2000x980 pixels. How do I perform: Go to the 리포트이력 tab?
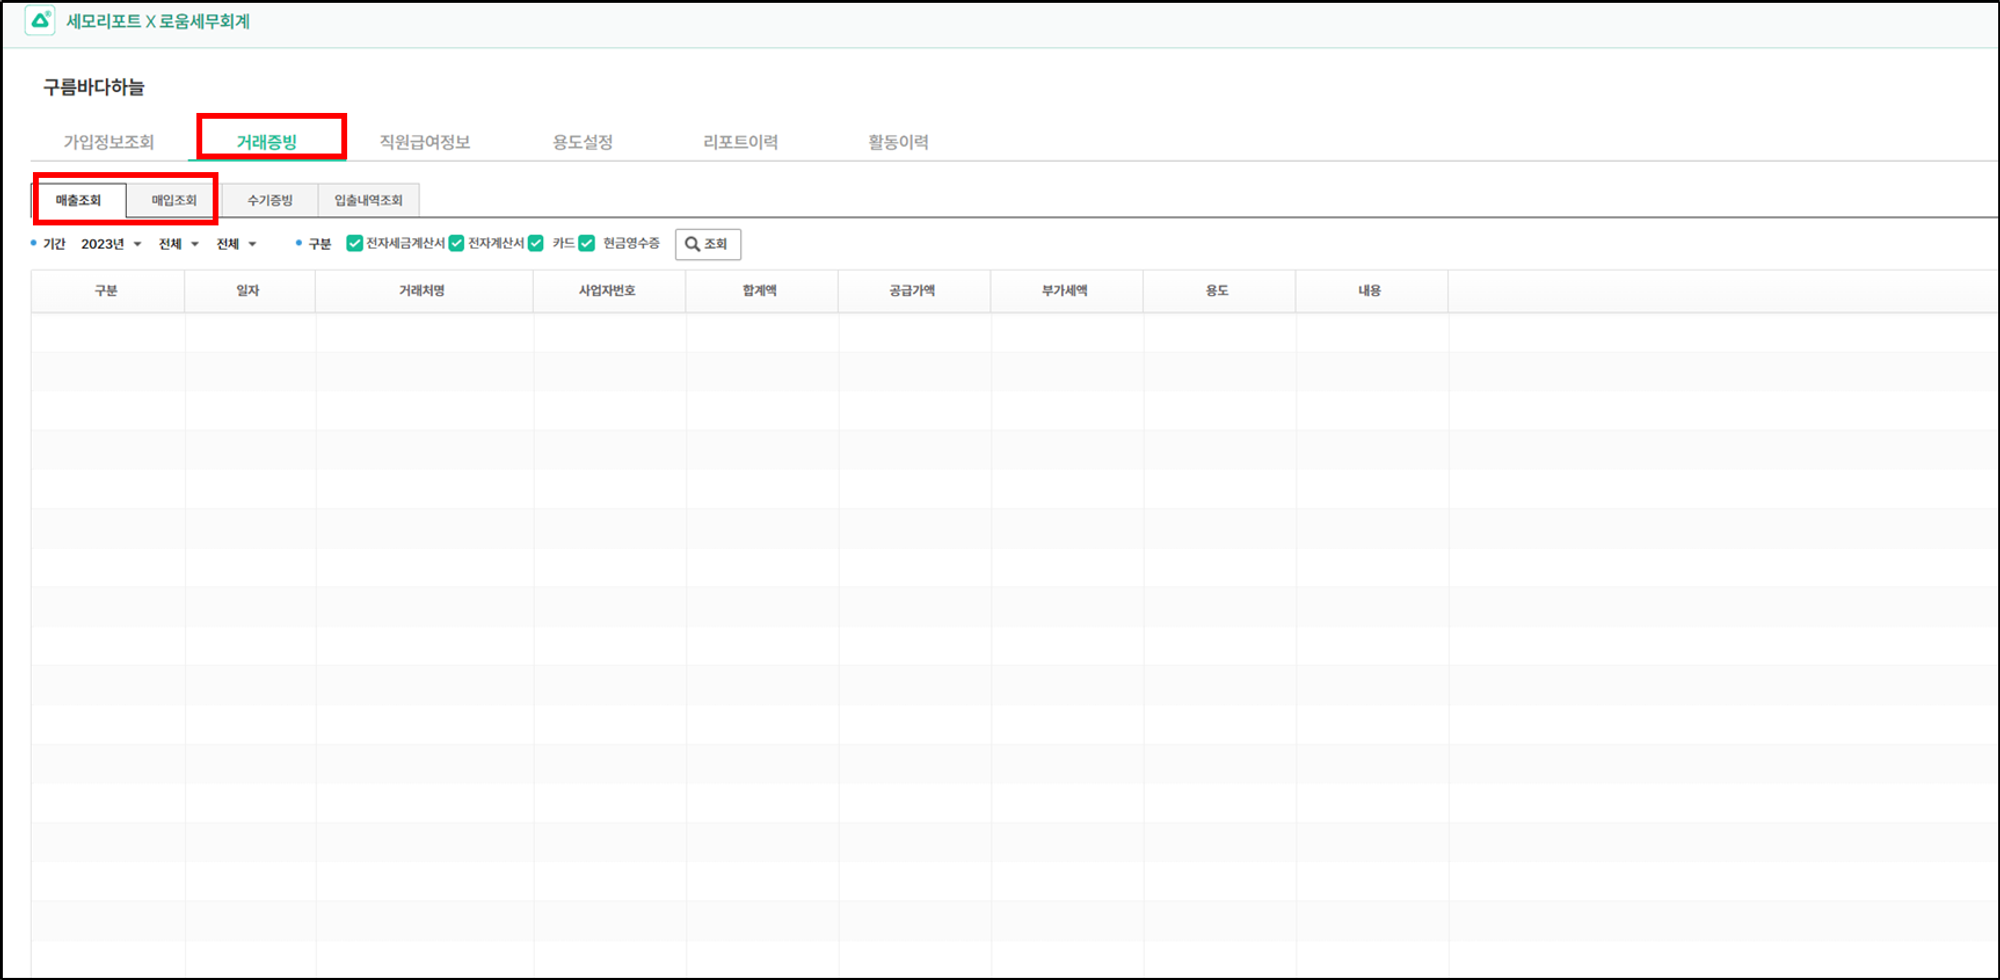[x=740, y=142]
